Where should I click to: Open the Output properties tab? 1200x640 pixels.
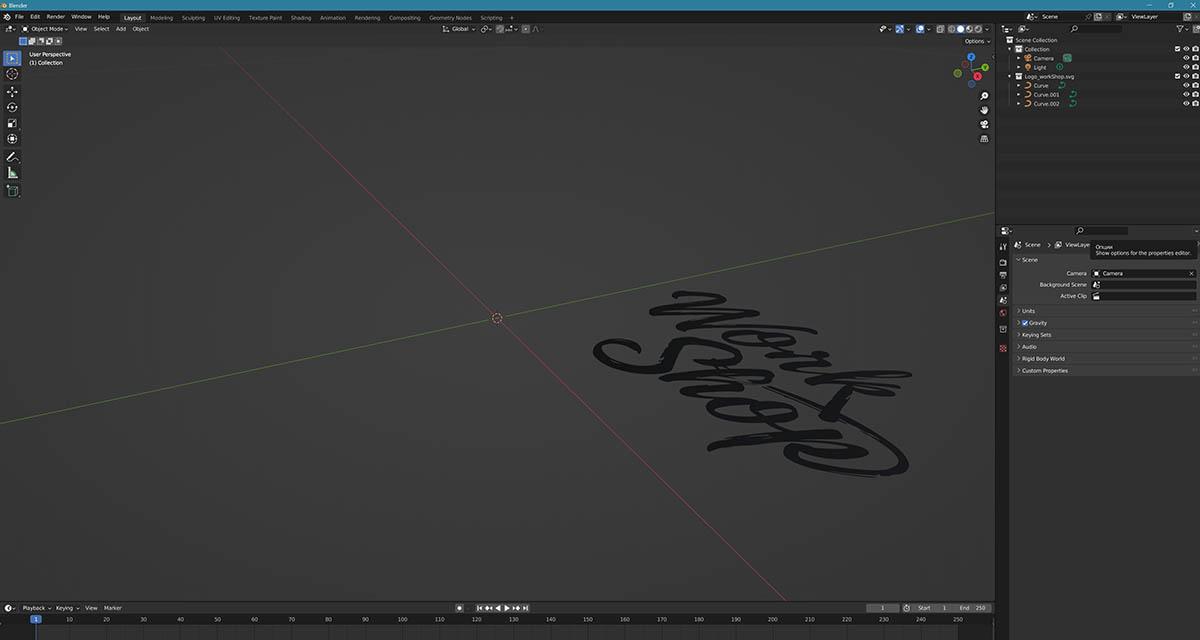click(1003, 275)
